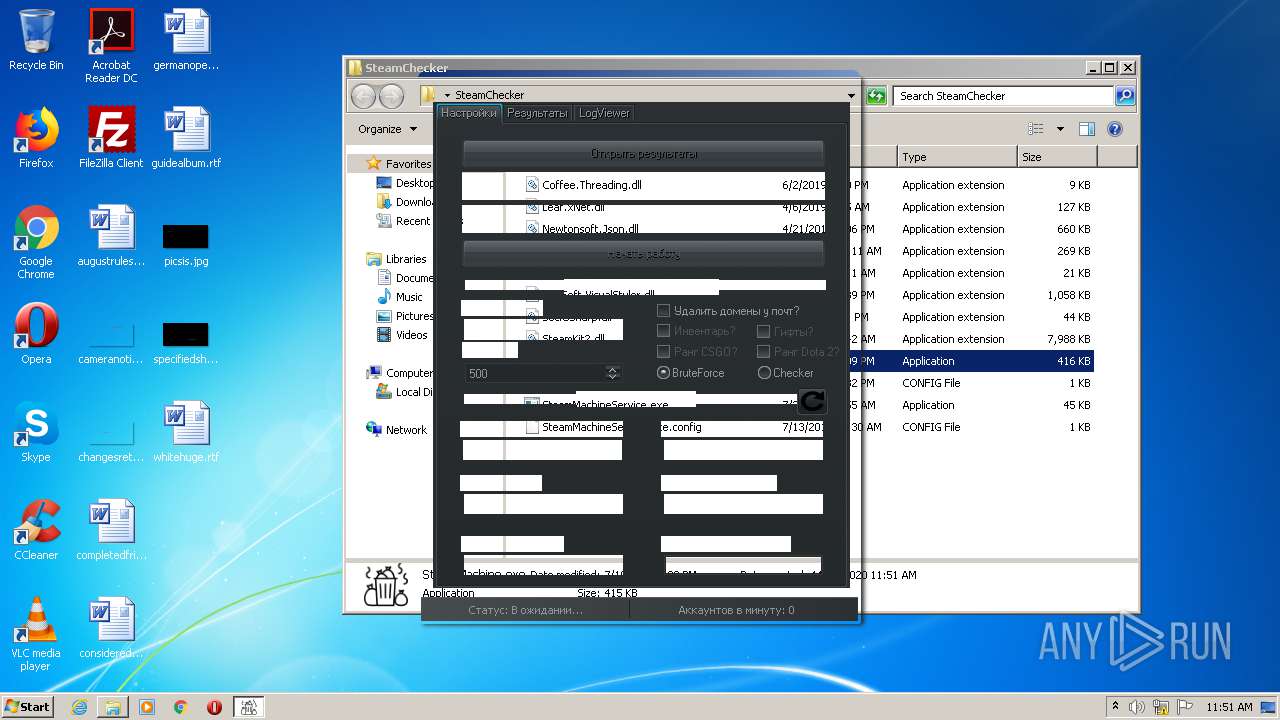Click the green refresh button beside the address bar

click(876, 96)
